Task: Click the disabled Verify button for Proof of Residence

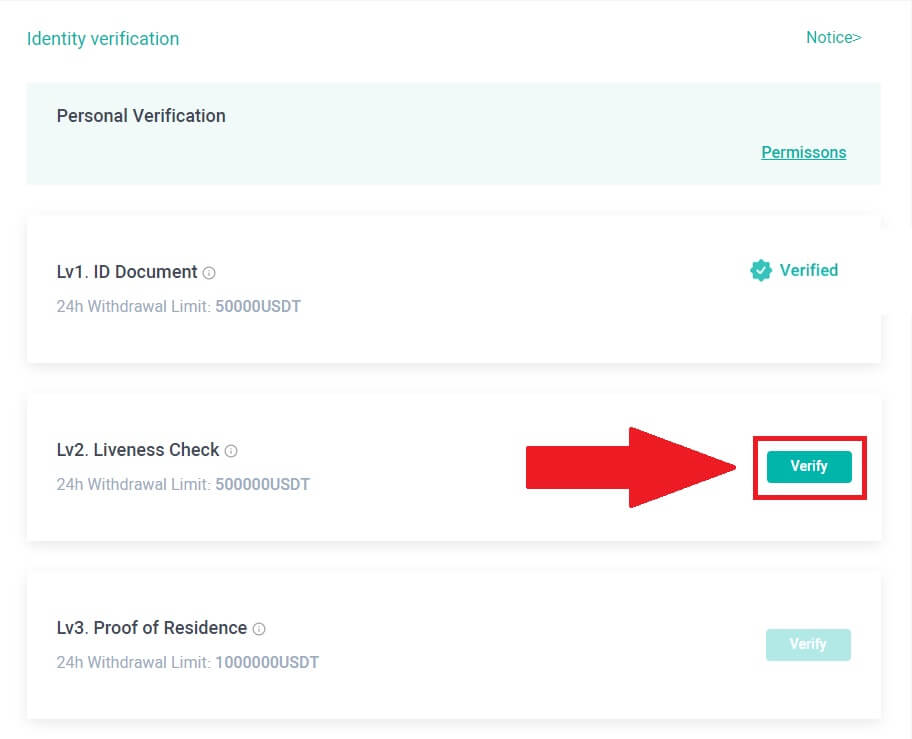Action: pyautogui.click(x=808, y=644)
